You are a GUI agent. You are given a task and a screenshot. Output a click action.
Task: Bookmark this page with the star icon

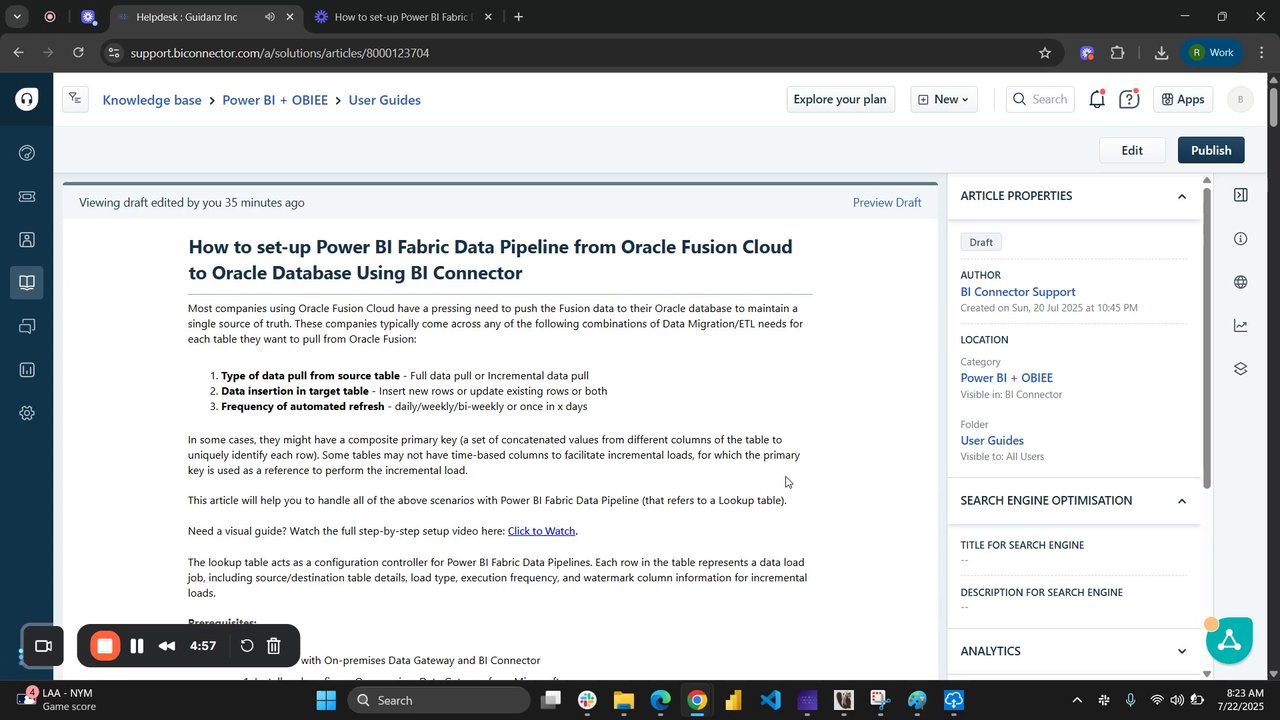(x=1045, y=52)
